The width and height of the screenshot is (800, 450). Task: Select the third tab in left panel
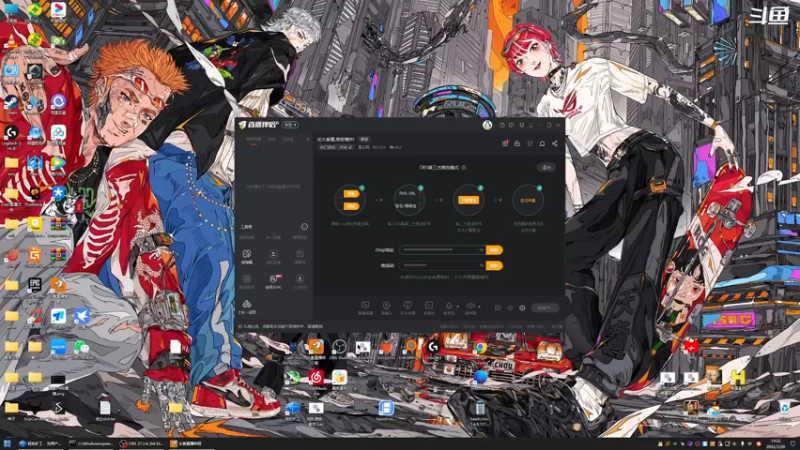pos(288,139)
